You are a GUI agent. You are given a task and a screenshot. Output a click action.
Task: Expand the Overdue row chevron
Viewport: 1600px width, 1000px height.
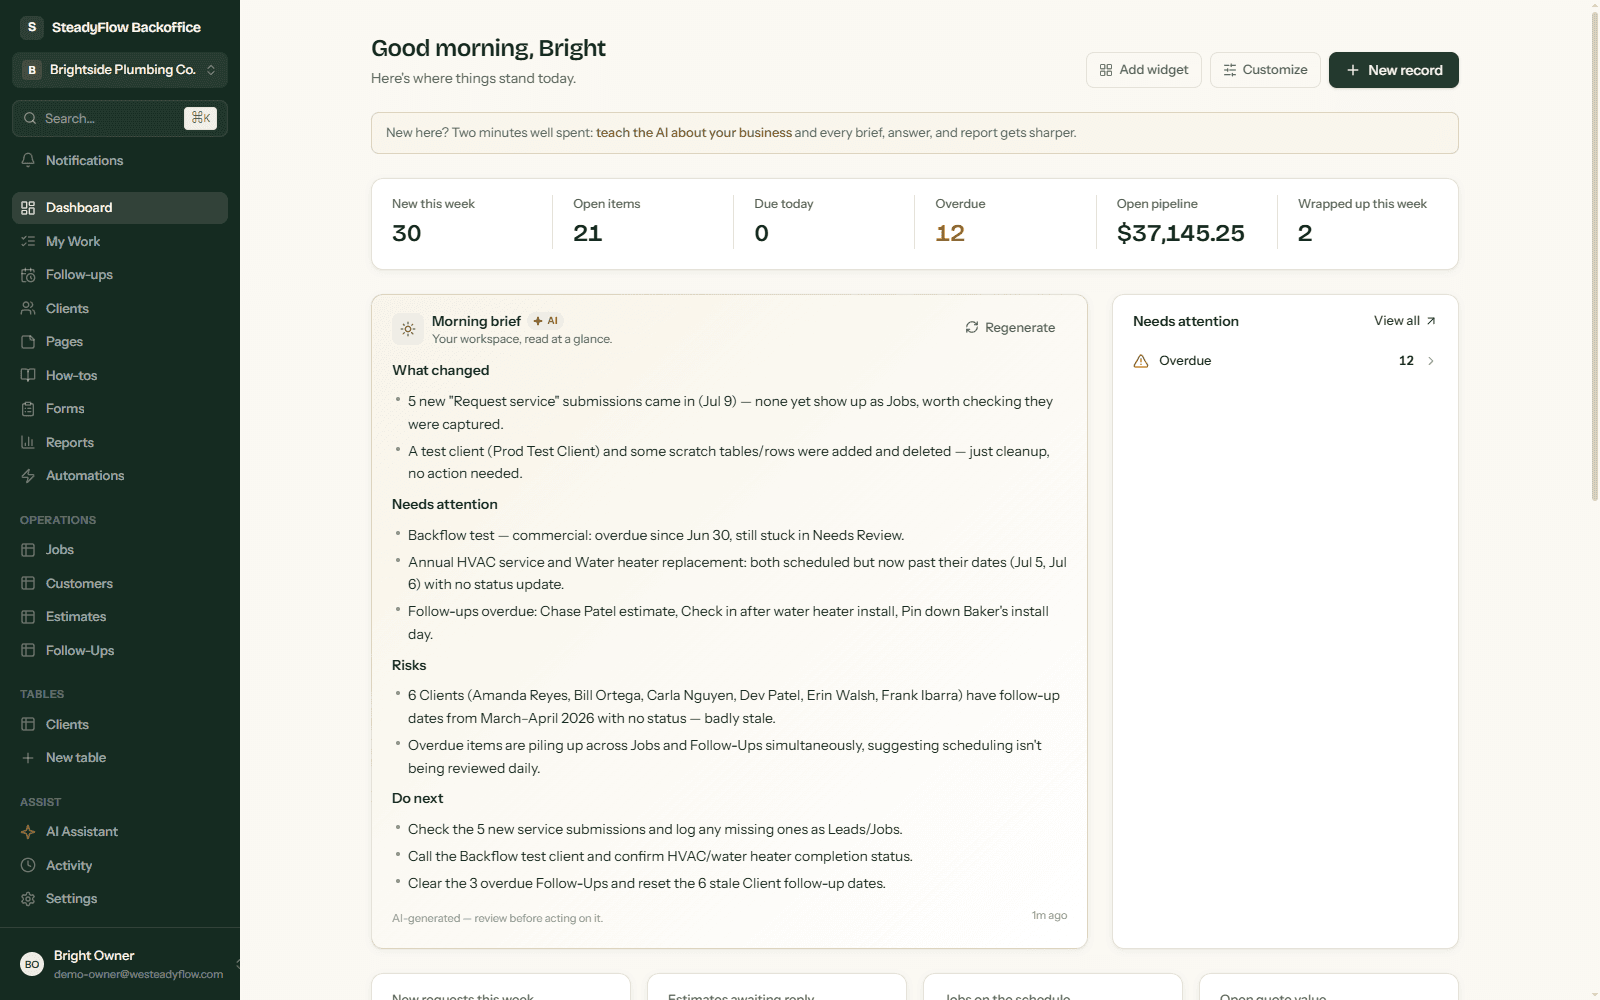[x=1431, y=361]
